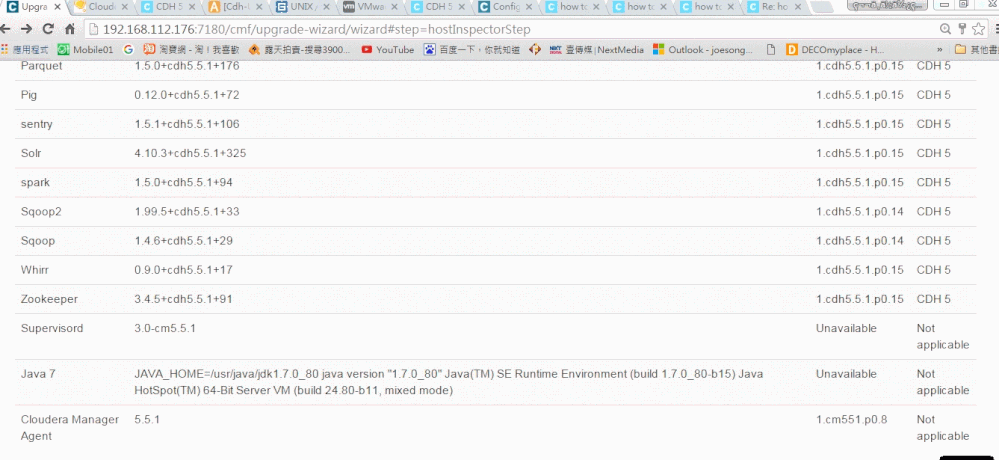The height and width of the screenshot is (460, 999).
Task: Select Cloudera Manager Agent version 5.5.1
Action: (147, 420)
